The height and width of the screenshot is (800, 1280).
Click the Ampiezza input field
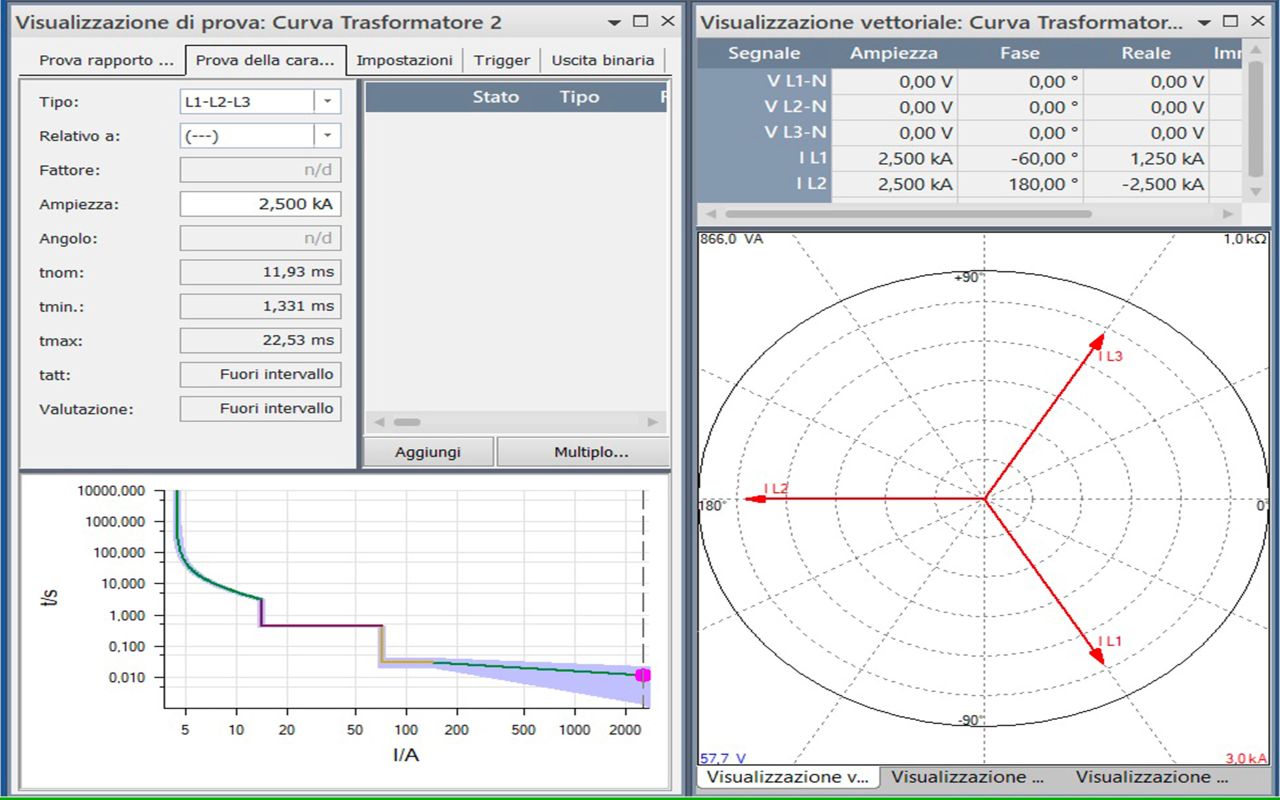(260, 204)
